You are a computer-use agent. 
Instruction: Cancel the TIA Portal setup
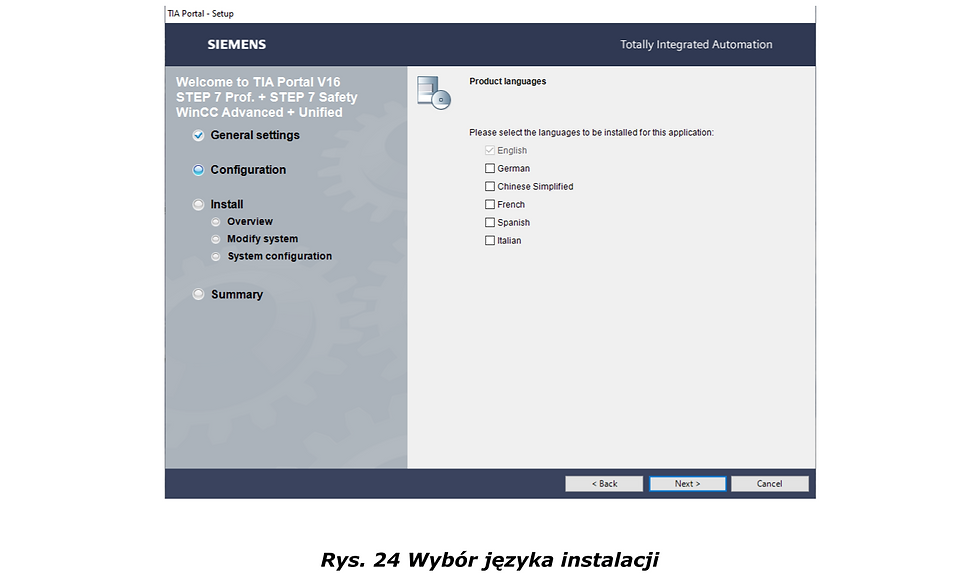(x=769, y=484)
